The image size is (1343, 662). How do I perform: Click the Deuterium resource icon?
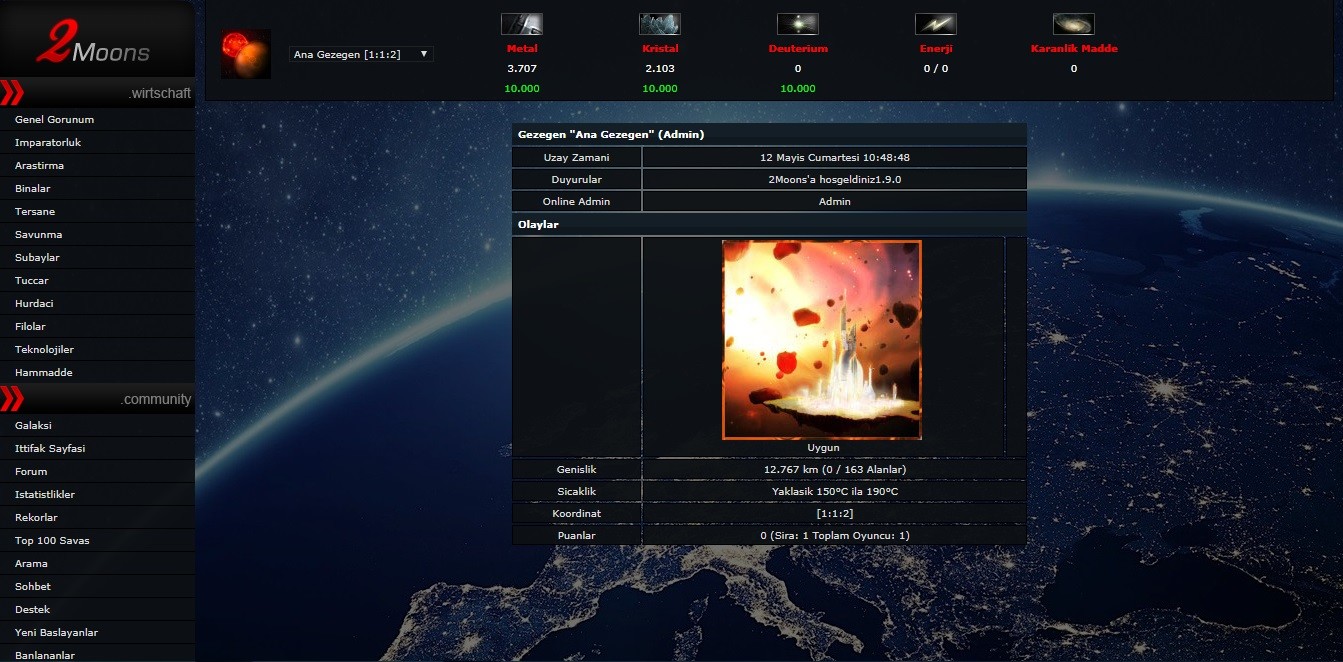tap(798, 24)
